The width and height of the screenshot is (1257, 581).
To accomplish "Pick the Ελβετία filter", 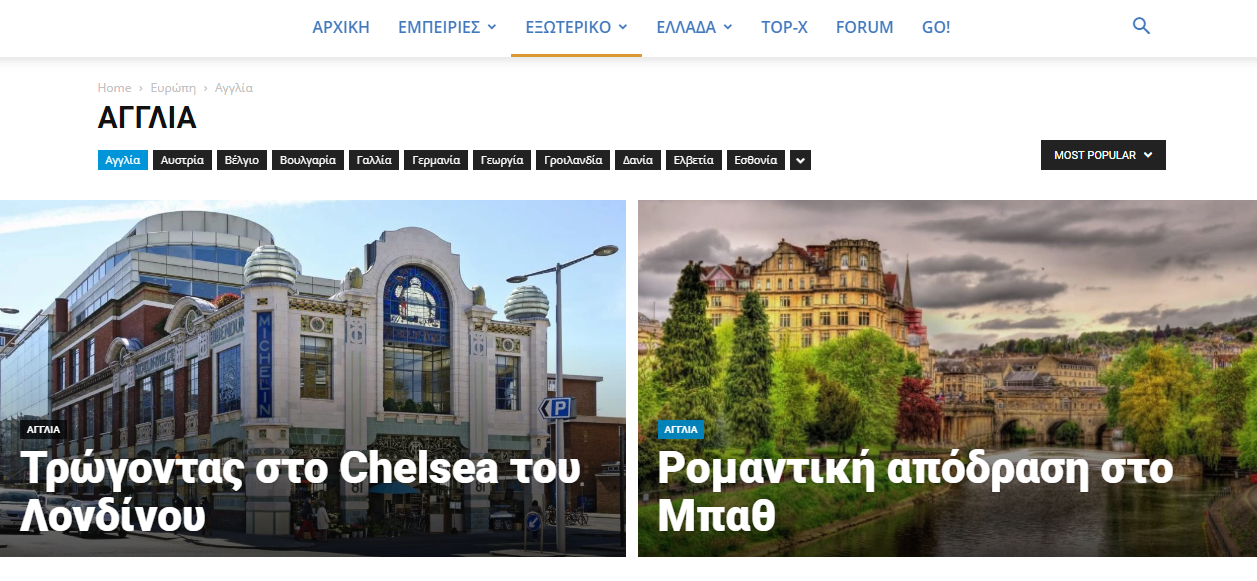I will point(693,160).
